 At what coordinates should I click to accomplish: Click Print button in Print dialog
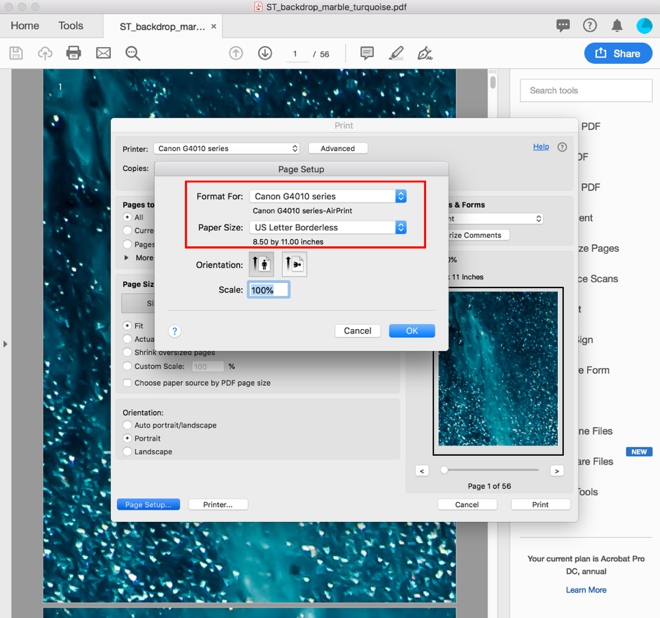pos(540,504)
